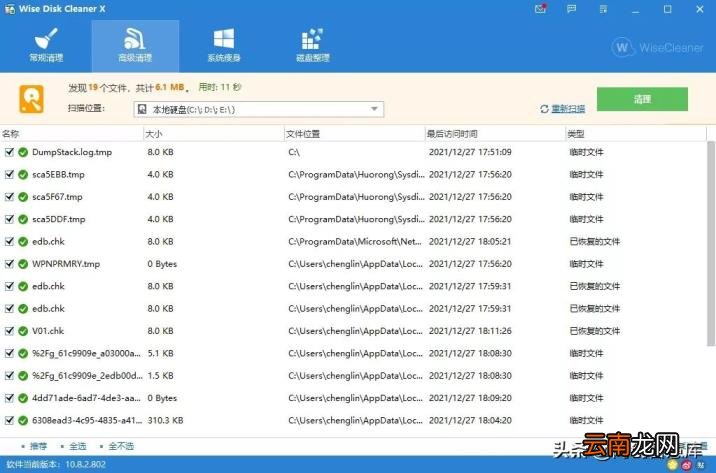This screenshot has width=716, height=473.
Task: Uncheck edb.chk in ProgramData\Microsoft row
Action: [x=9, y=242]
